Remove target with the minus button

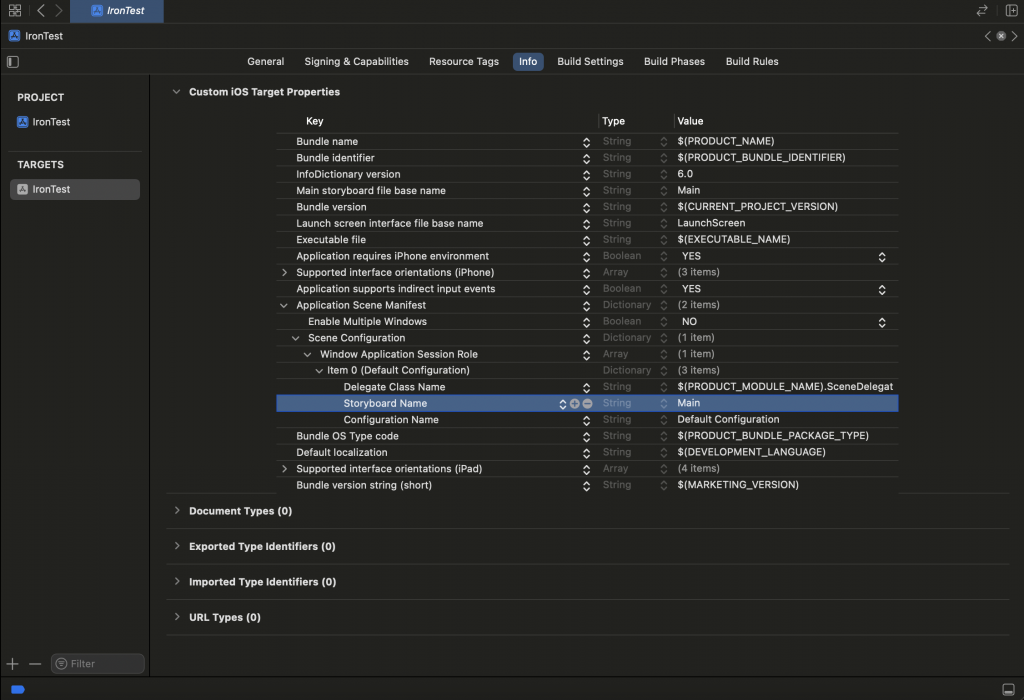point(35,664)
